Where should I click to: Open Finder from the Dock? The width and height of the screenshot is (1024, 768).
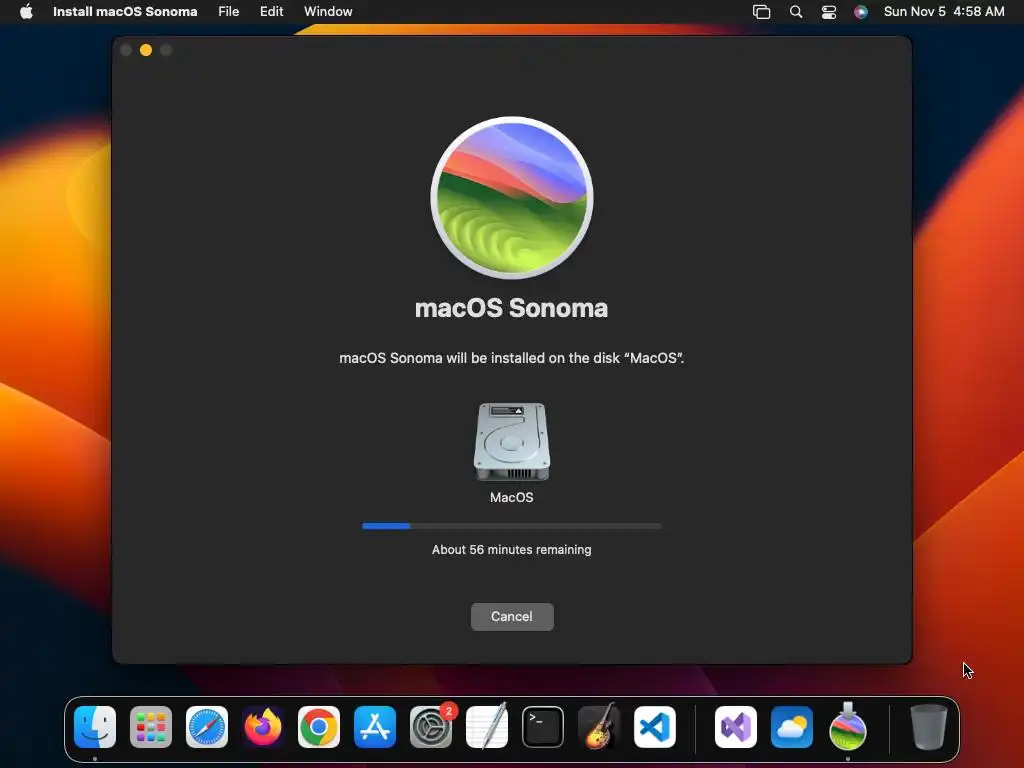pos(95,727)
